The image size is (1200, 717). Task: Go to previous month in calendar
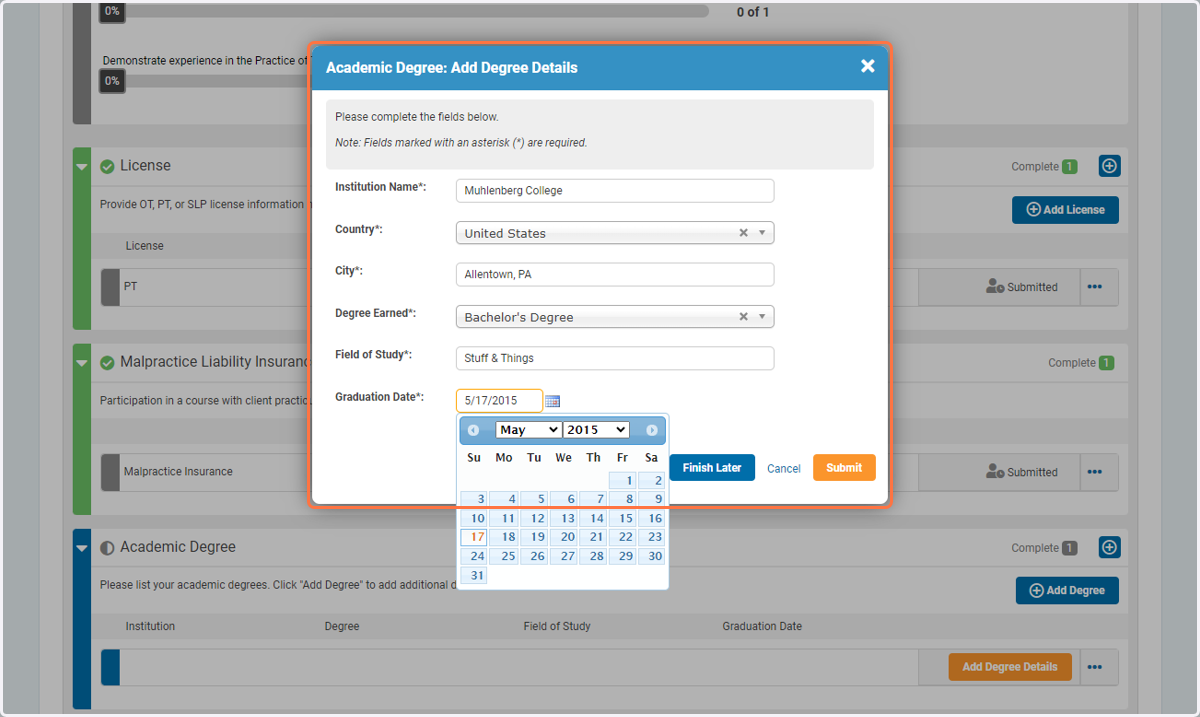coord(474,430)
